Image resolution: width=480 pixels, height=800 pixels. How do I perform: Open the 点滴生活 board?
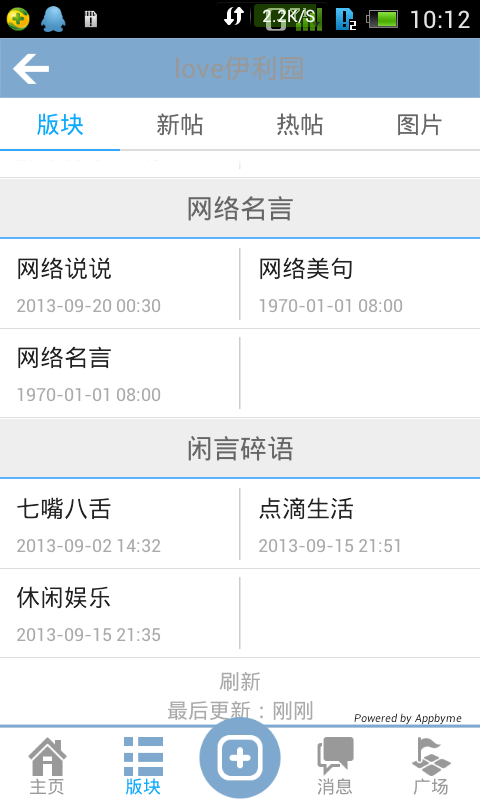360,524
